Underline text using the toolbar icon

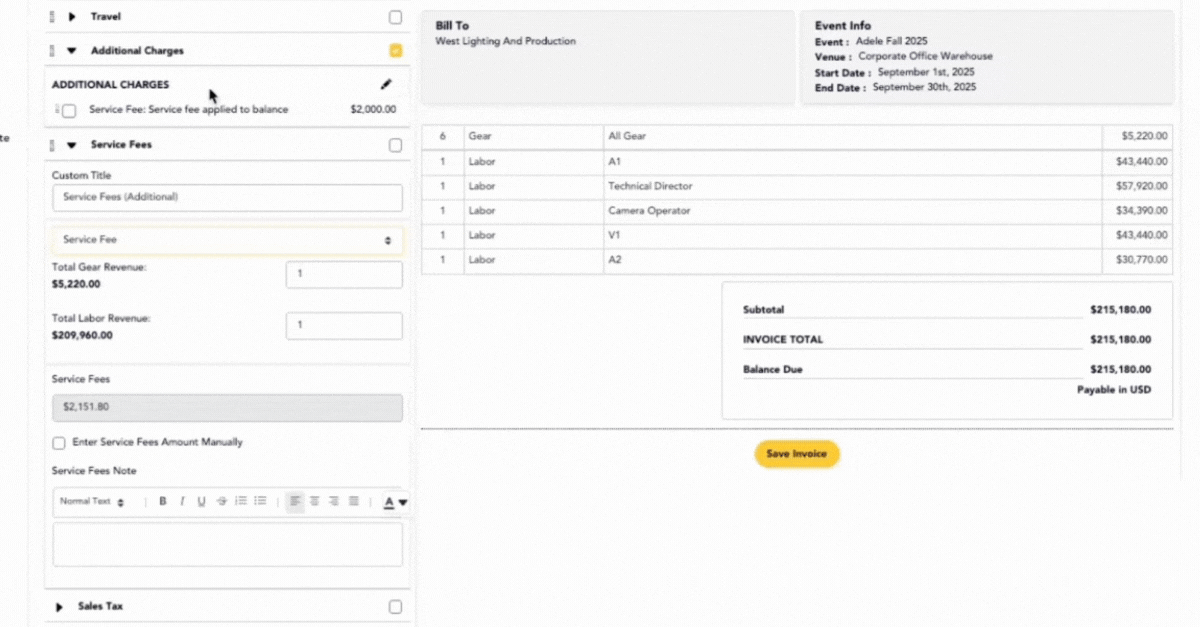point(201,501)
